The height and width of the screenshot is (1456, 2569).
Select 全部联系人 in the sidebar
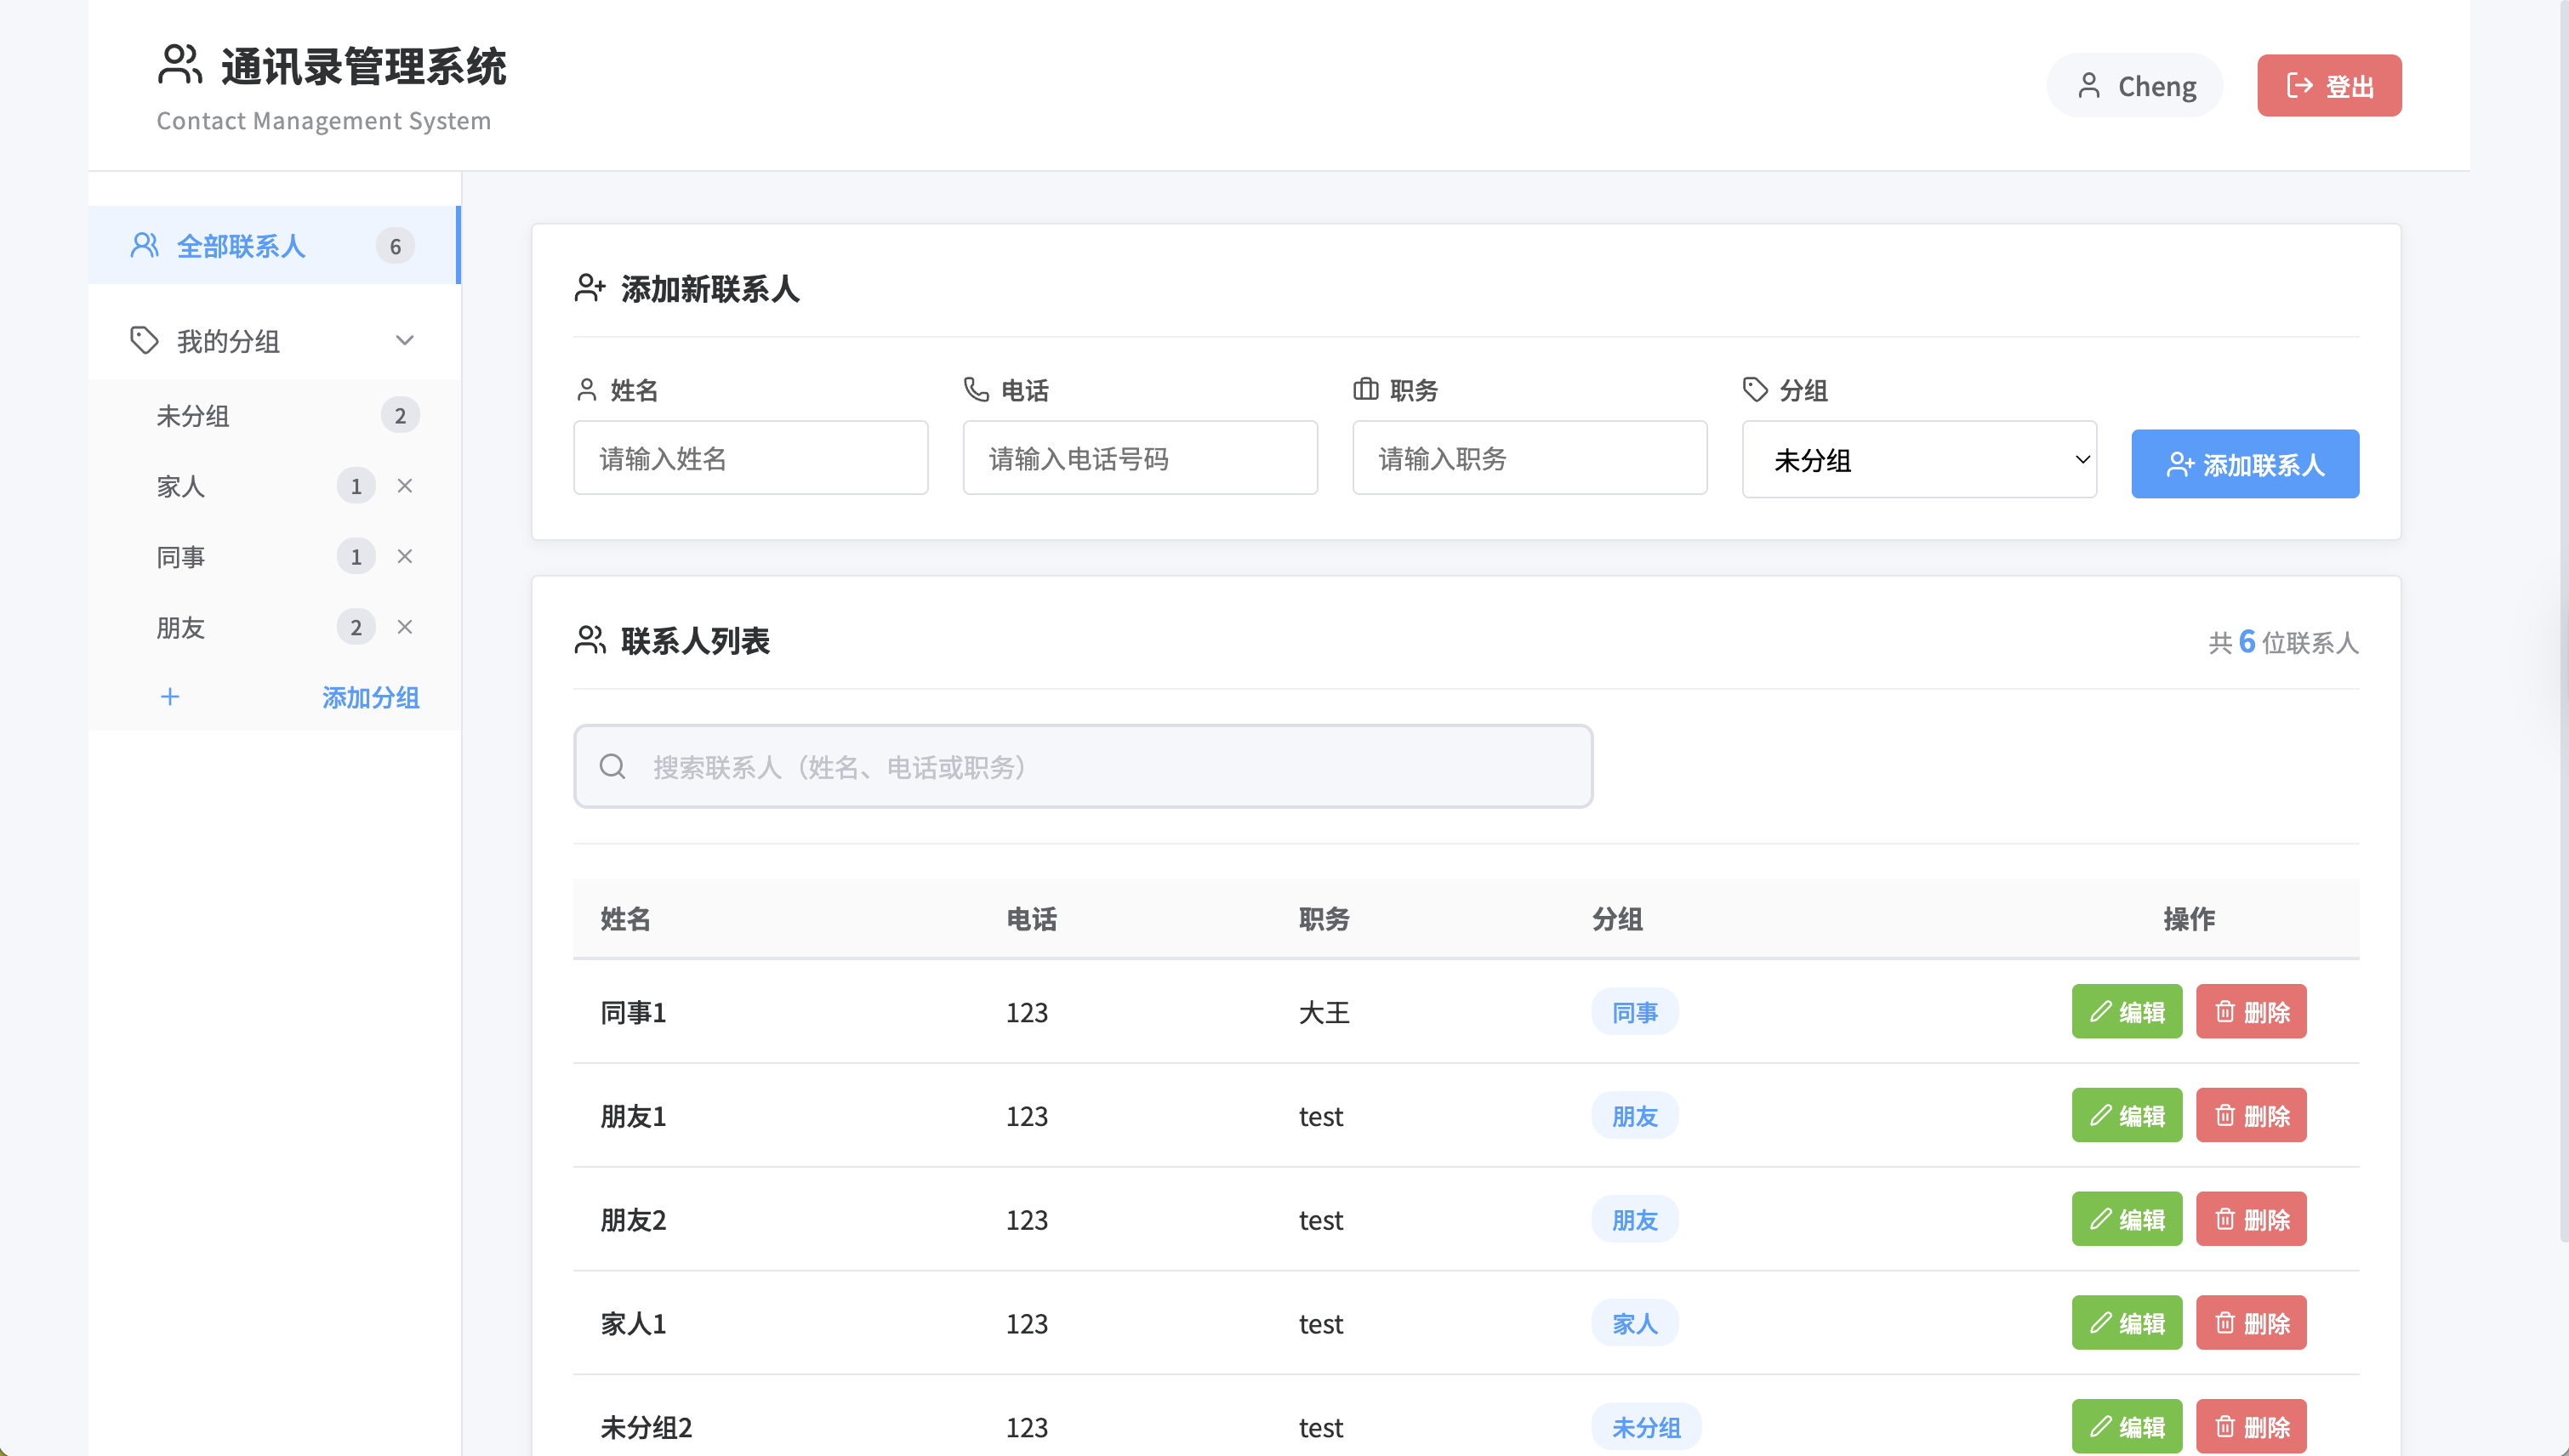point(240,246)
